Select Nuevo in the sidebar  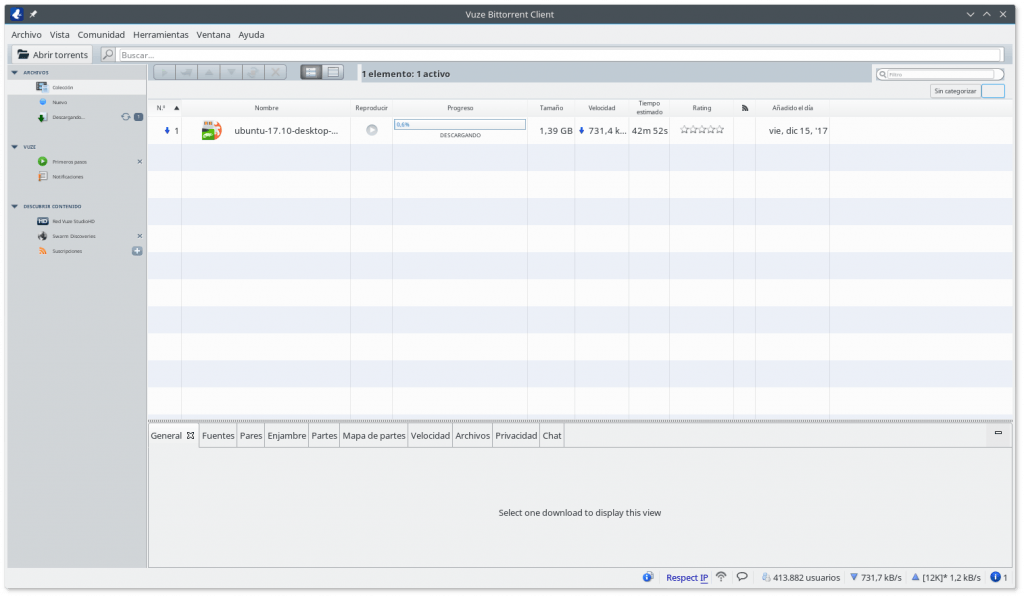pos(59,102)
